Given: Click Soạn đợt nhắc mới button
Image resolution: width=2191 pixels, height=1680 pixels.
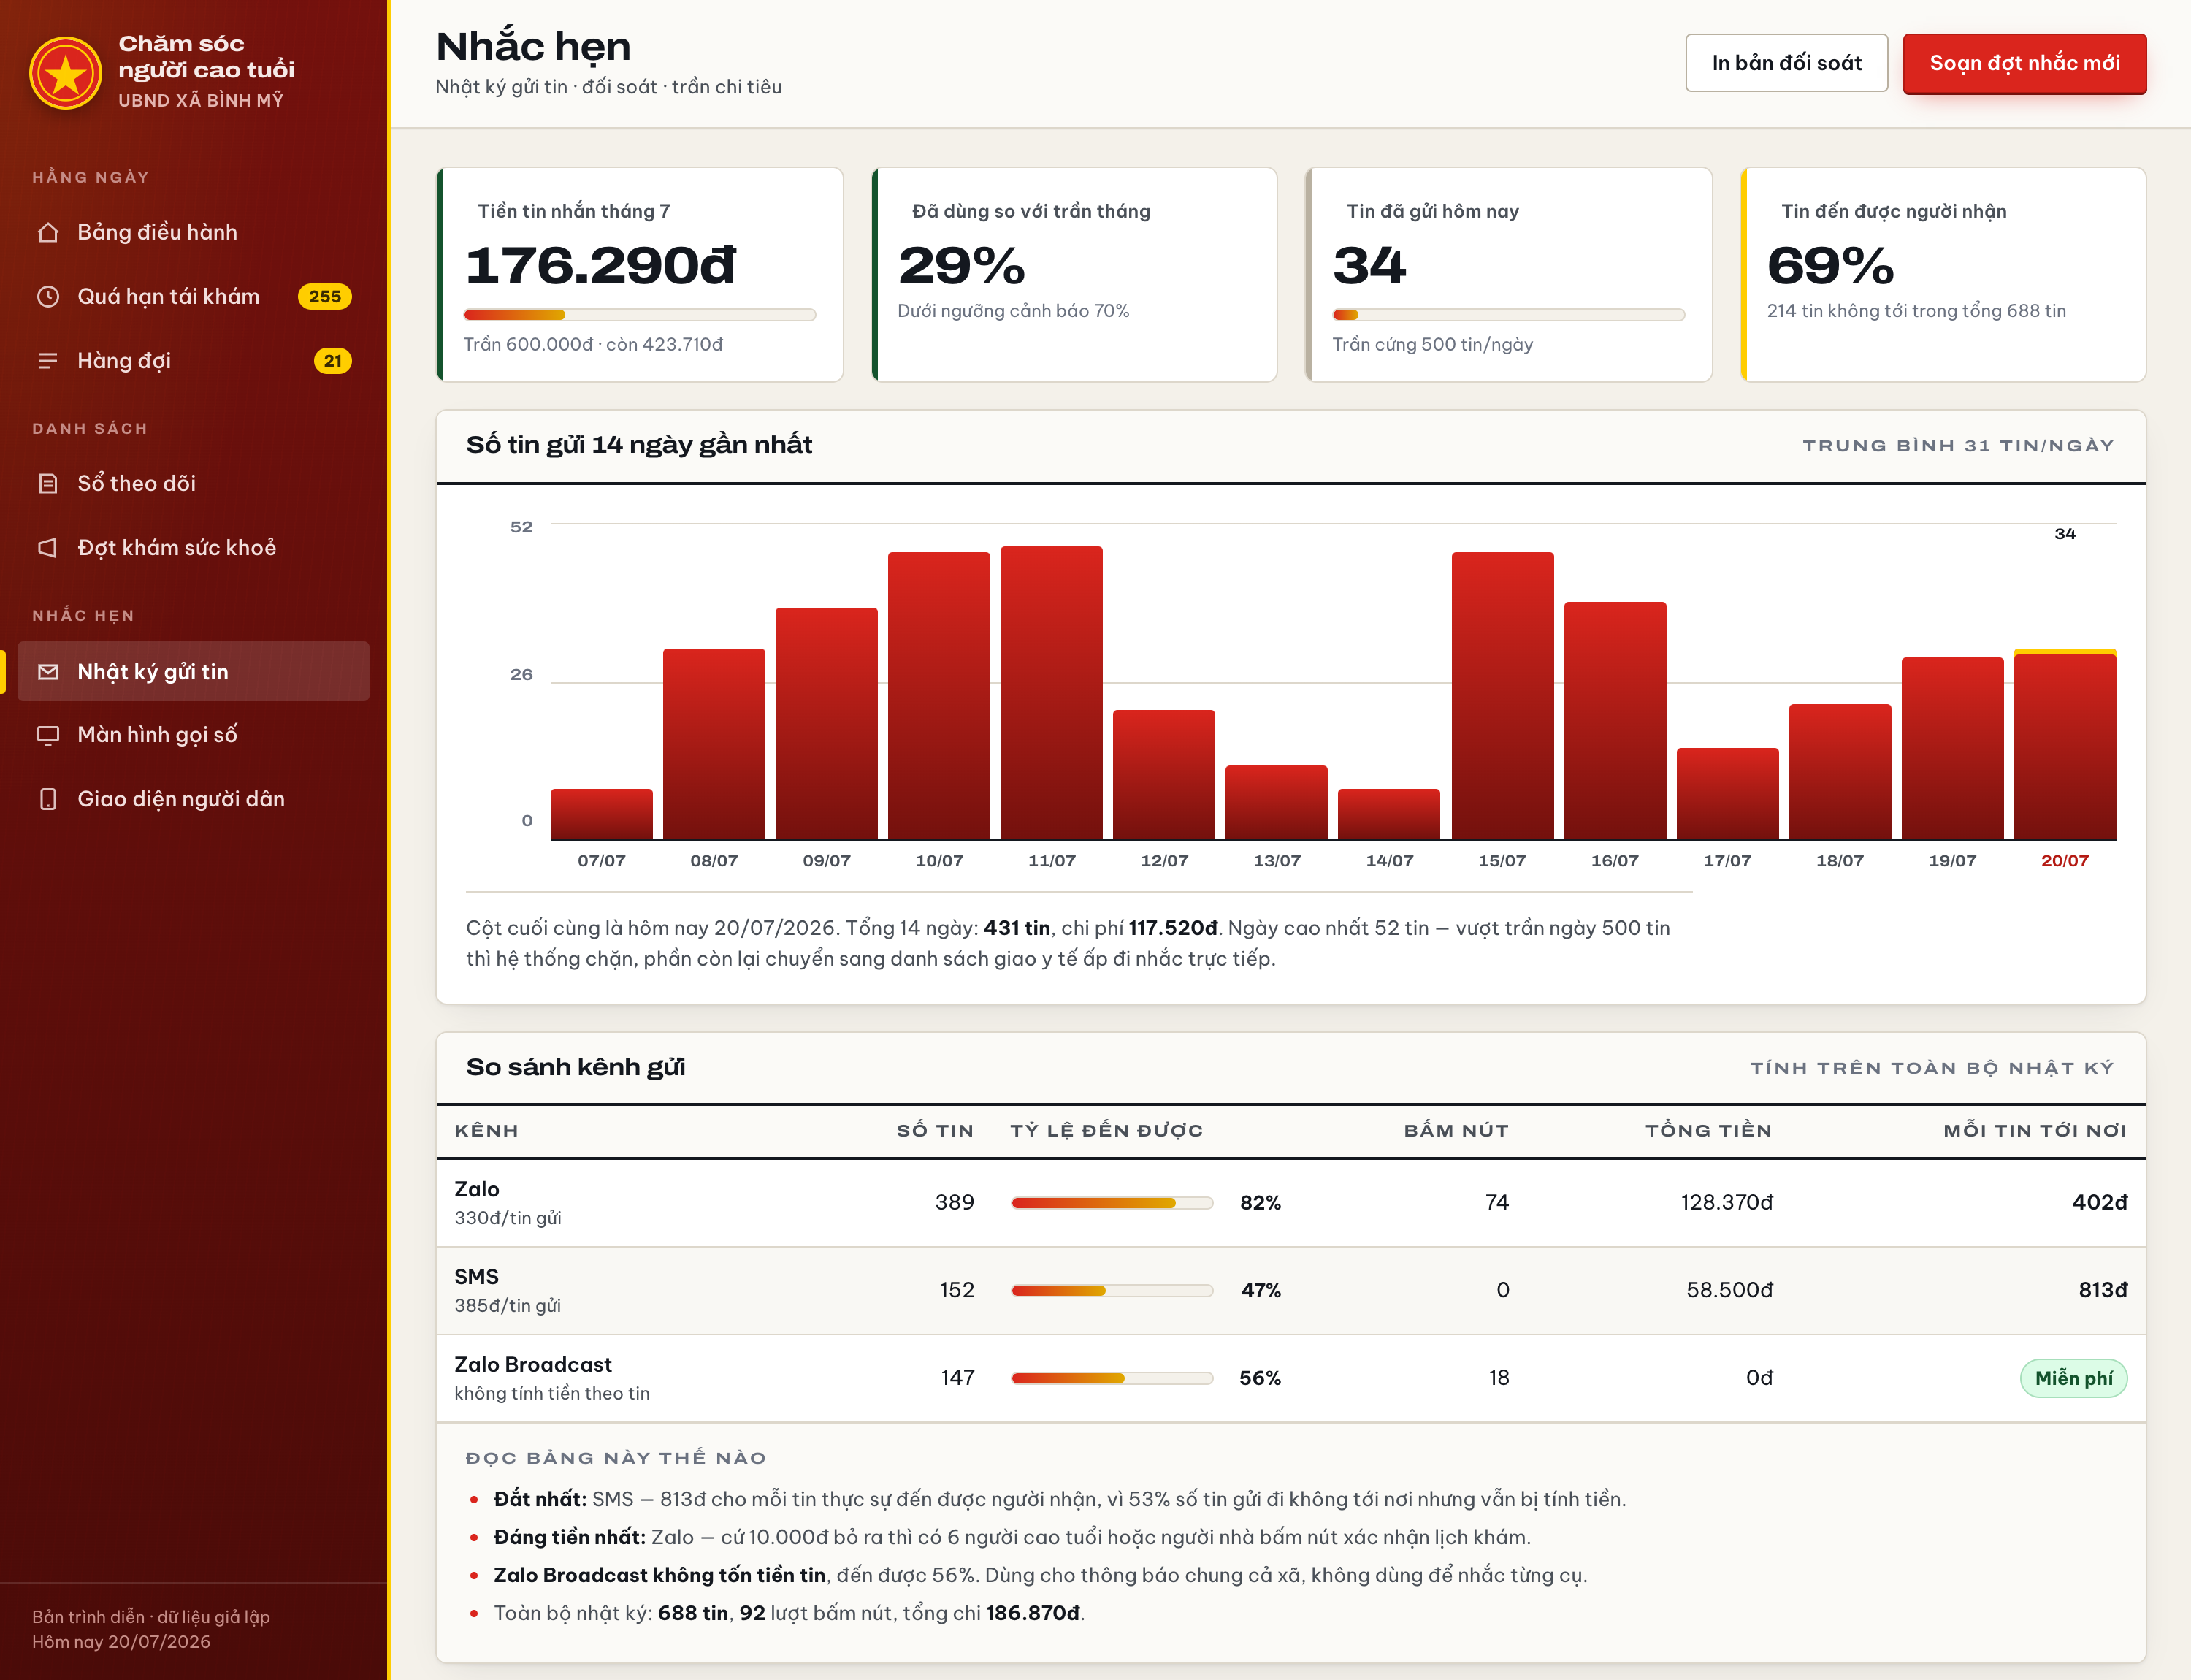Looking at the screenshot, I should [2024, 63].
